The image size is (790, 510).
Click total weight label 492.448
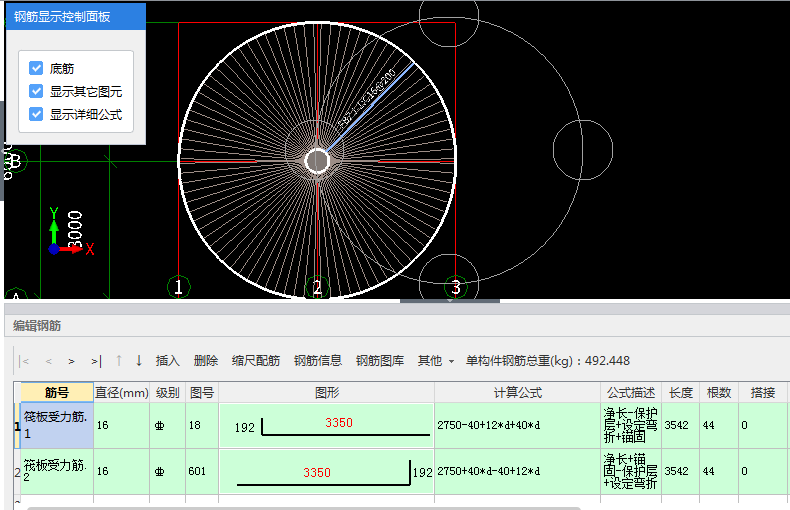[x=548, y=361]
